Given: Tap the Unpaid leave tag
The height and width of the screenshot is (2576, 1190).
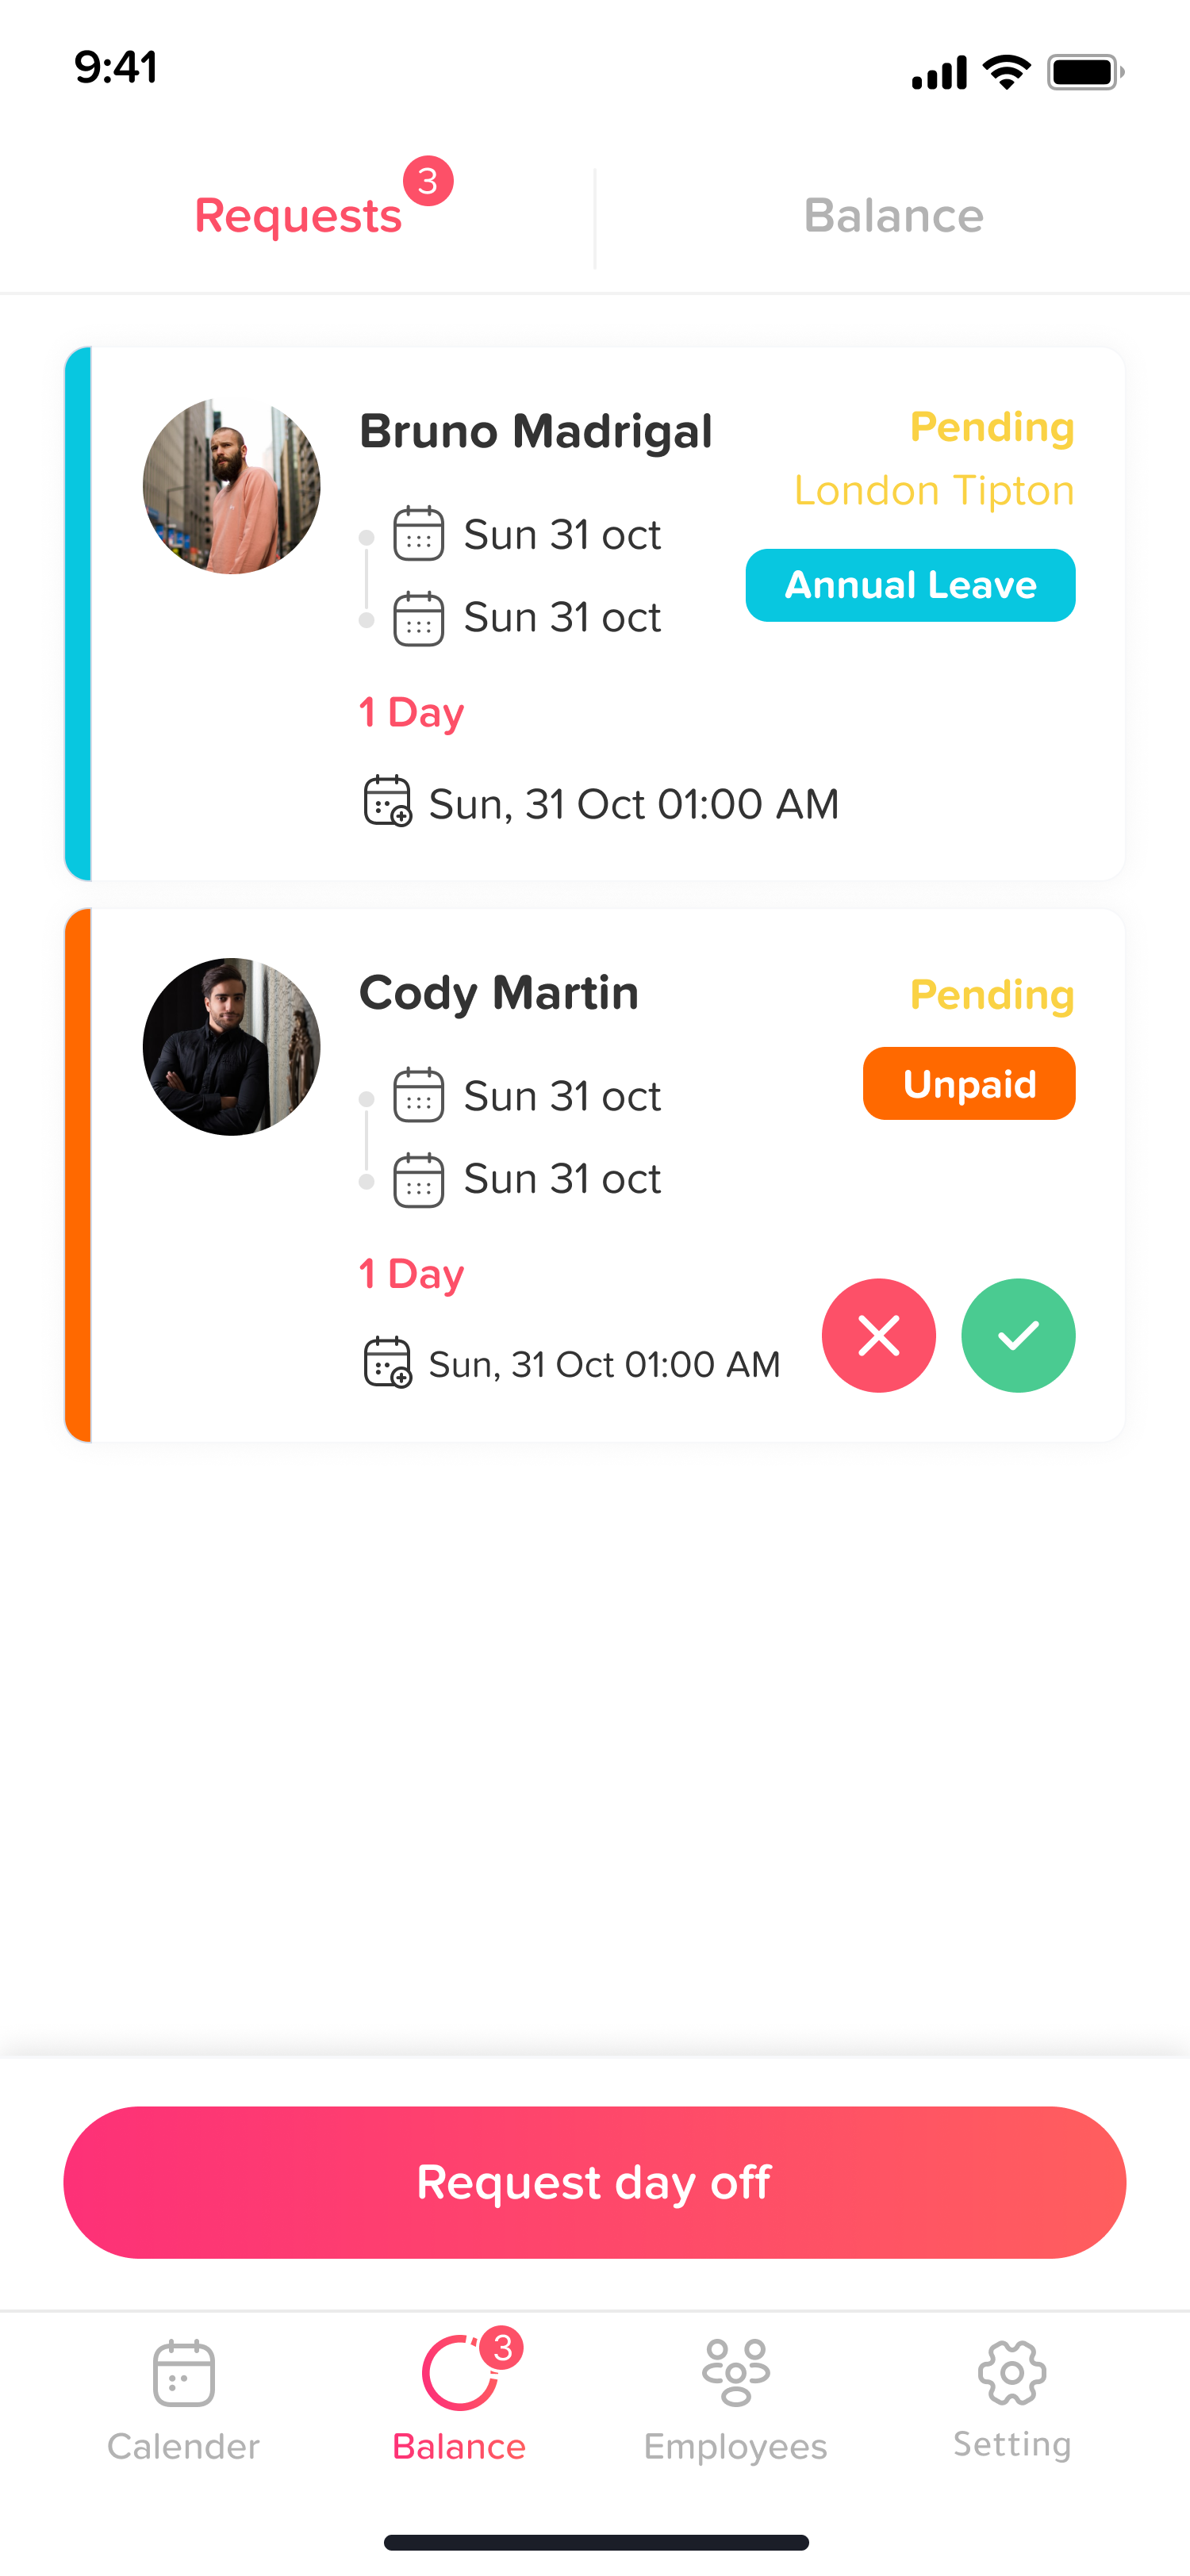Looking at the screenshot, I should (969, 1084).
